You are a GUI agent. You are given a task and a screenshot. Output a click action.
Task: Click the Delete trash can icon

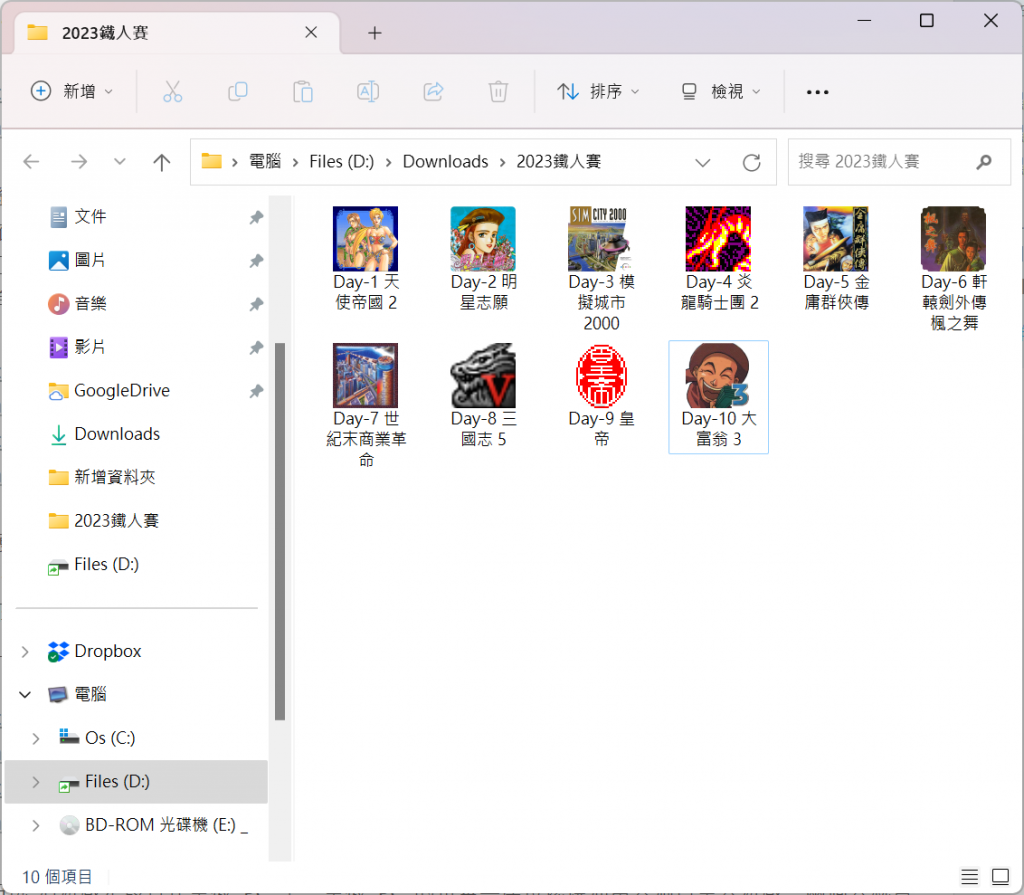tap(498, 91)
